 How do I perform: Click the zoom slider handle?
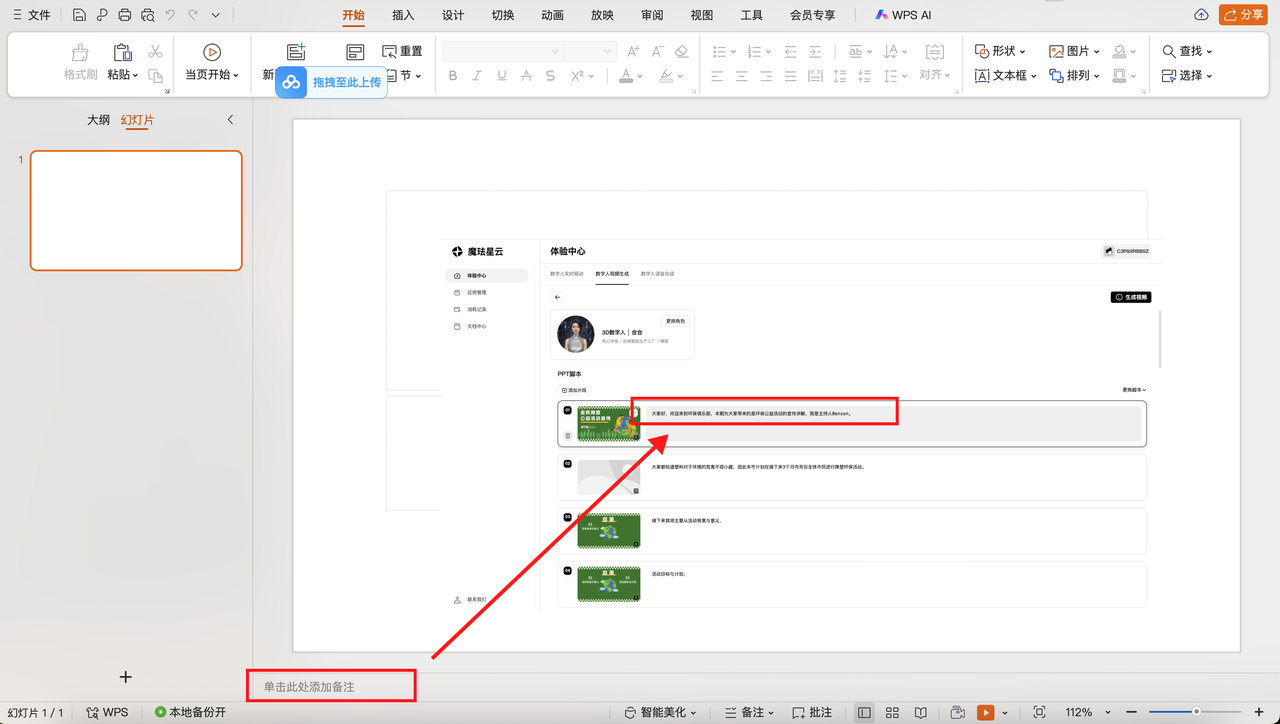[1196, 712]
